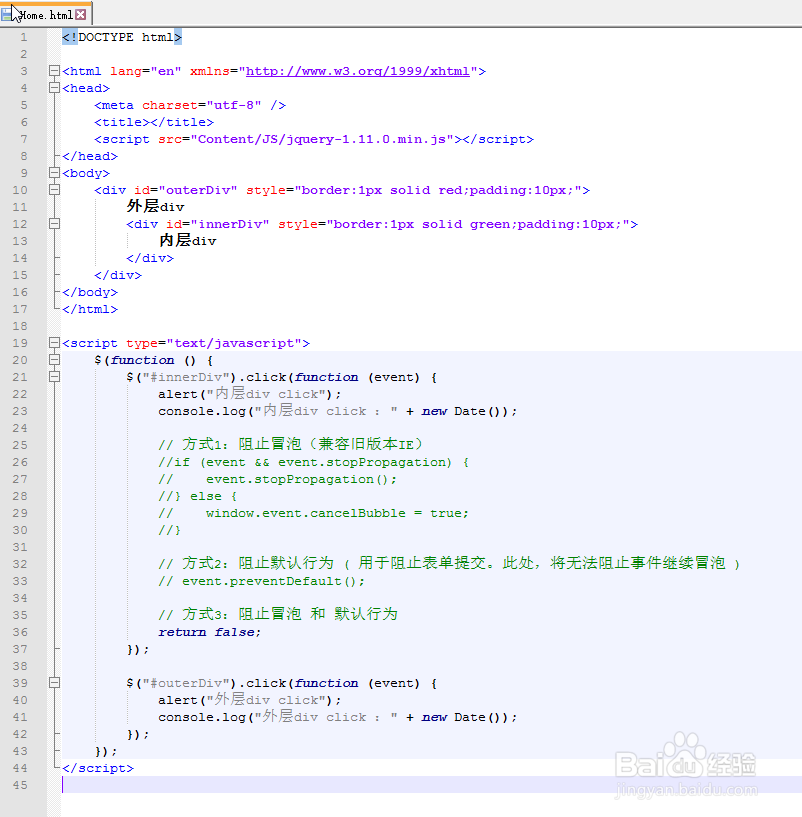Collapse the script tag fold on line 19
Image resolution: width=802 pixels, height=817 pixels.
click(54, 342)
